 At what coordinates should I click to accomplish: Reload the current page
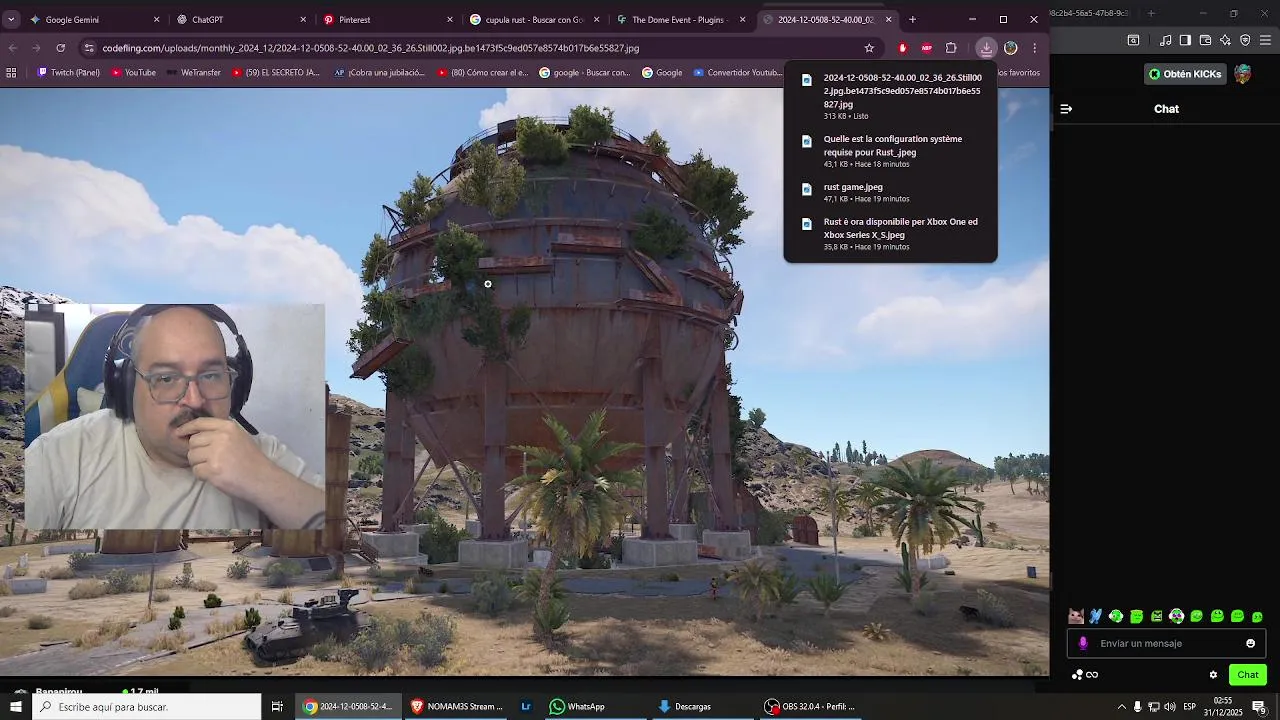[61, 47]
